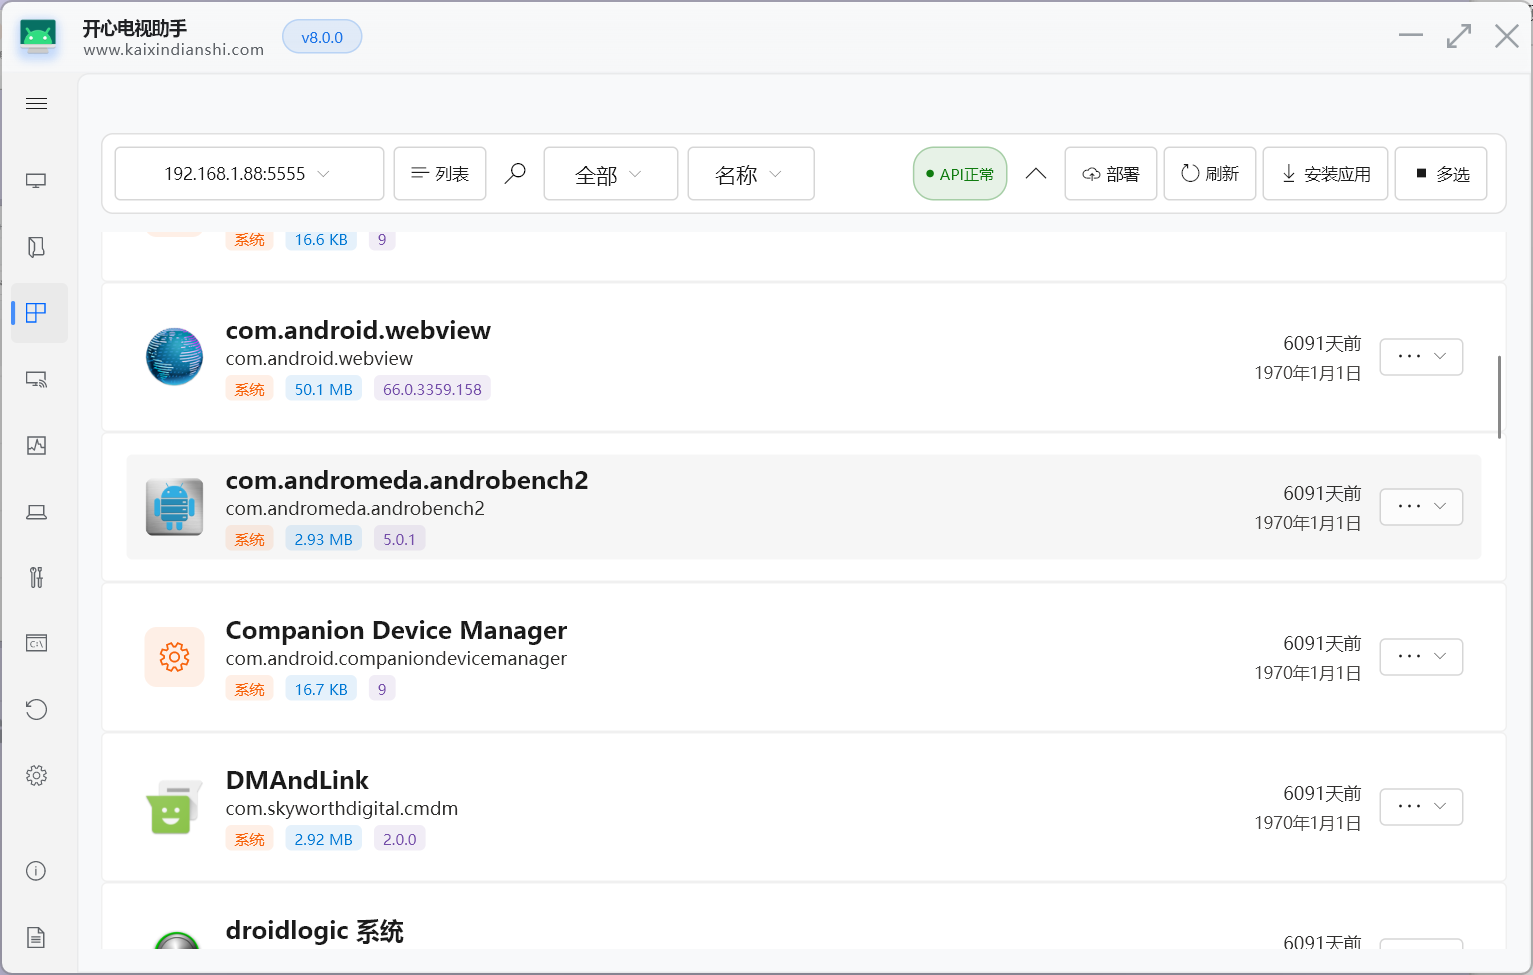The width and height of the screenshot is (1533, 975).
Task: Click the 5.0.1 version tag
Action: pos(399,539)
